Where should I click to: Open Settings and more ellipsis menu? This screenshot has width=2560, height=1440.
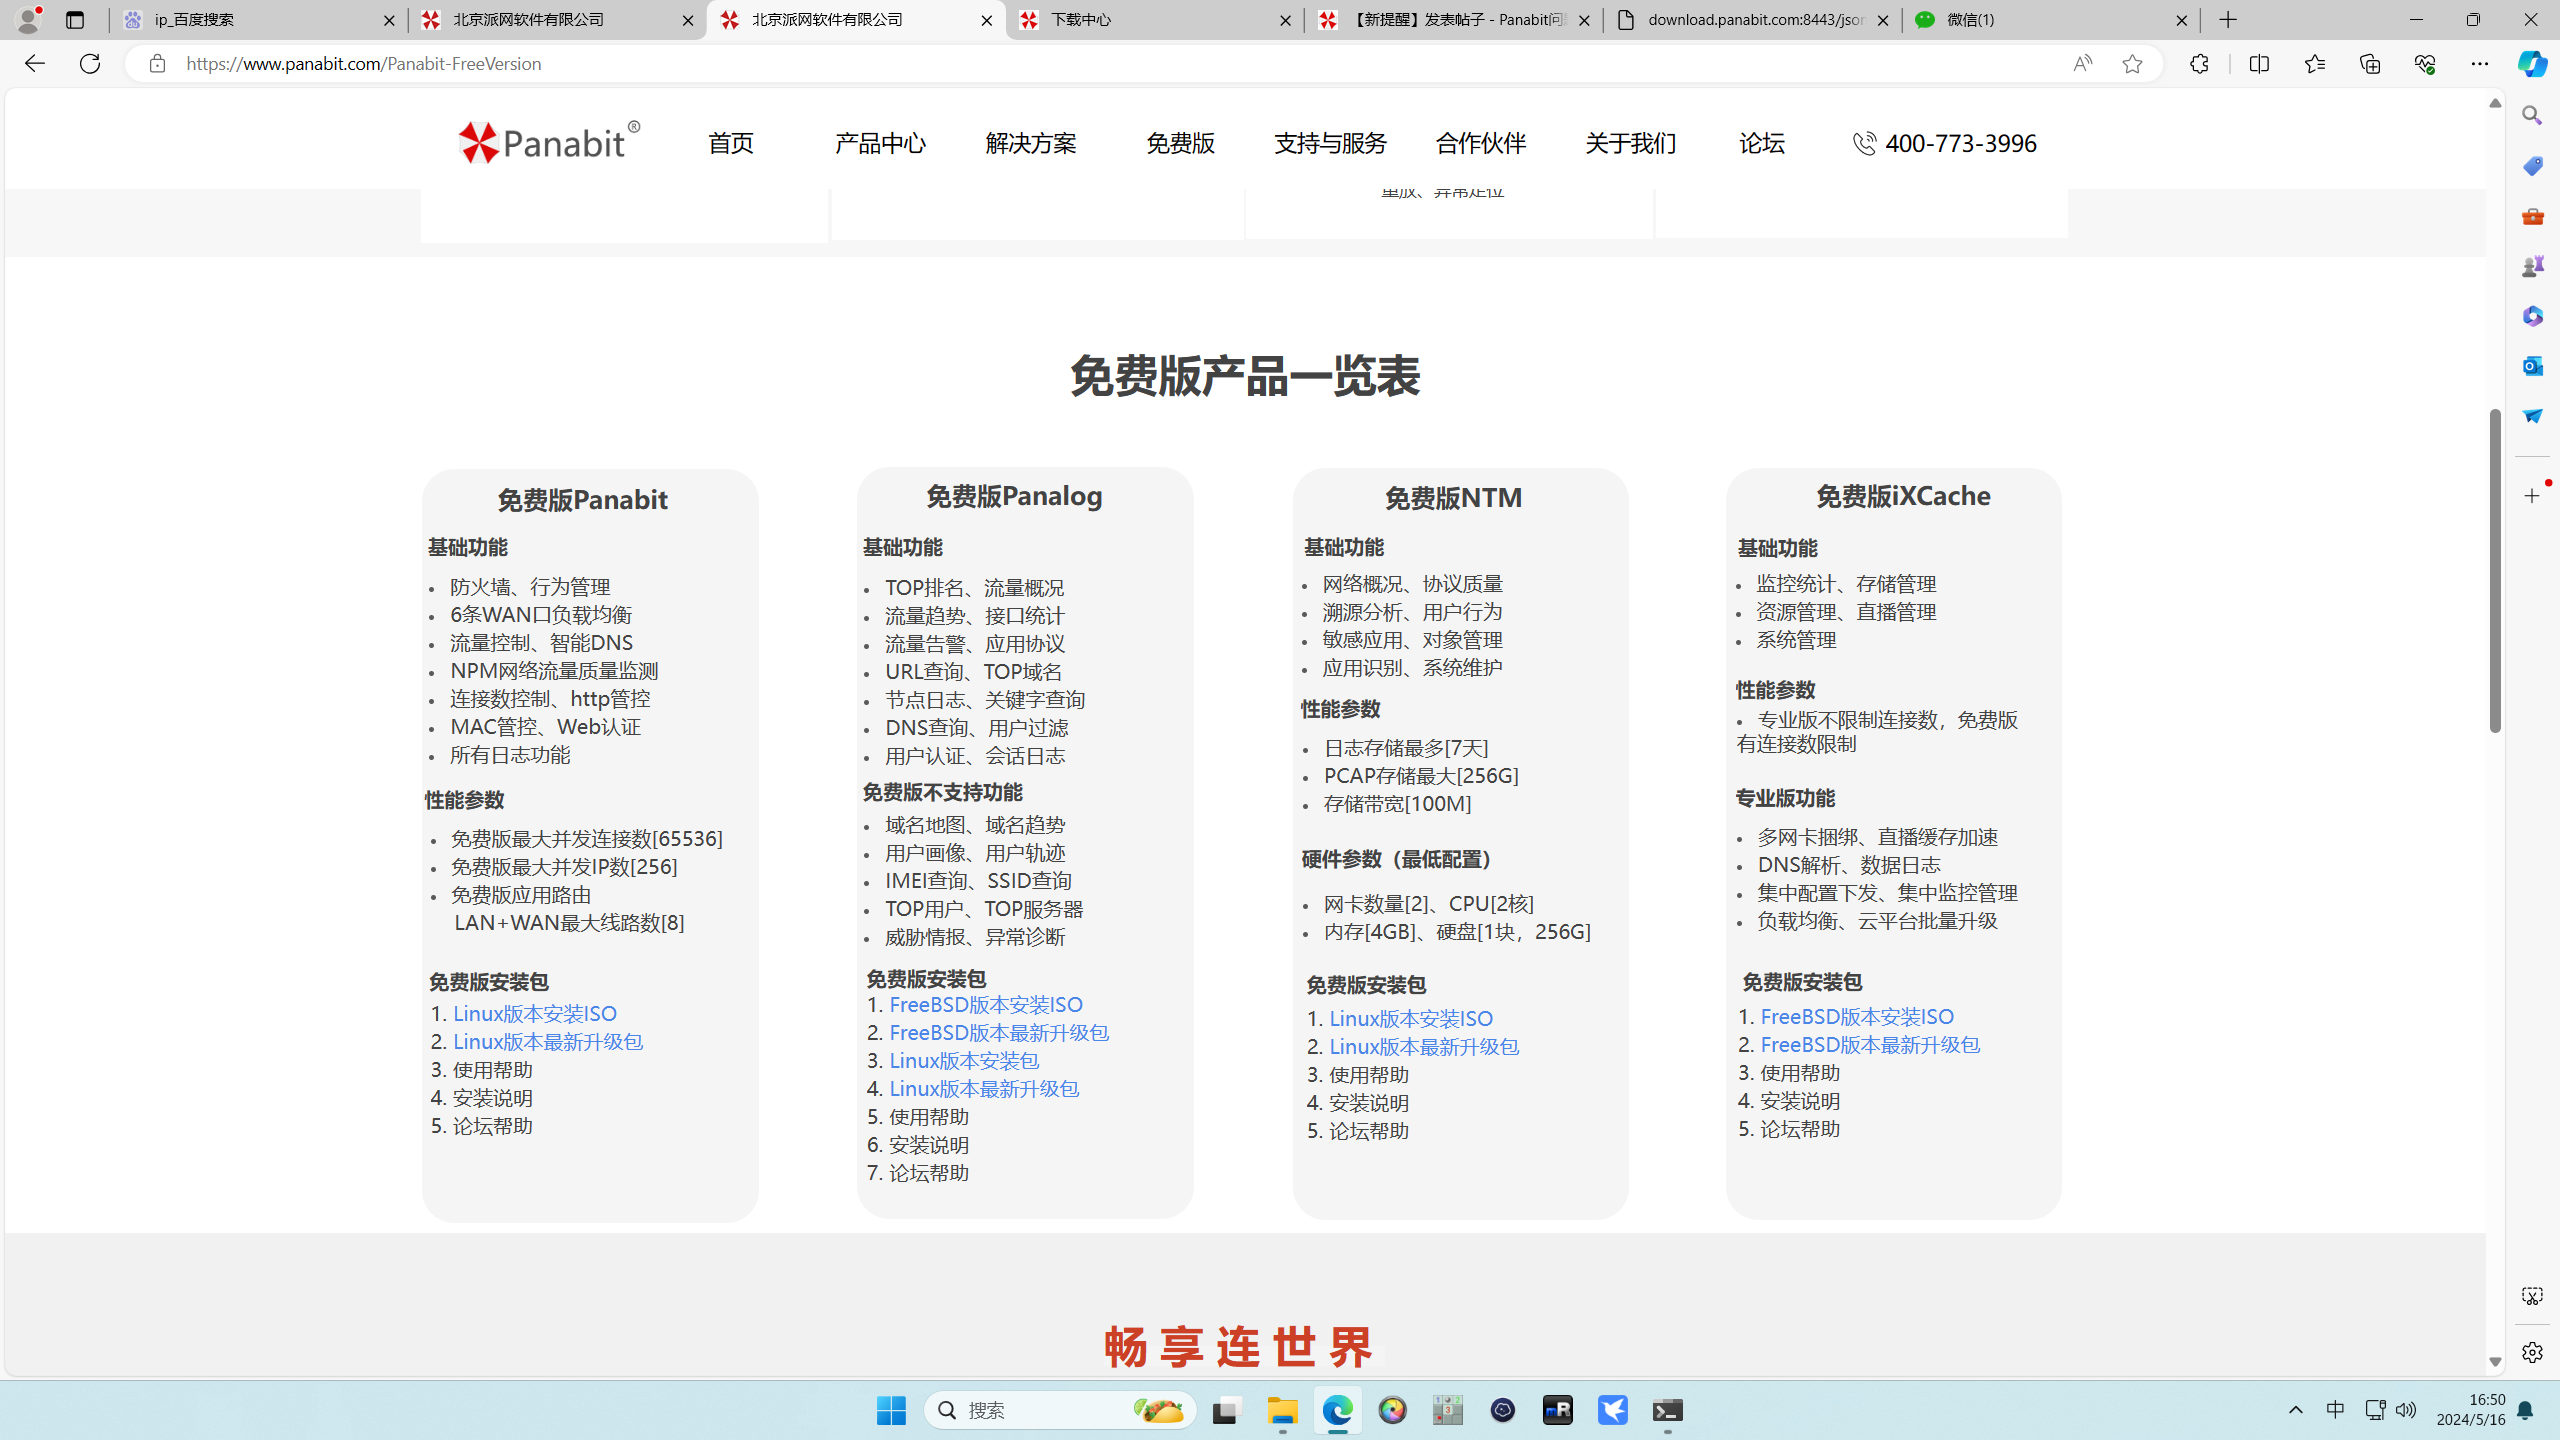[2480, 63]
